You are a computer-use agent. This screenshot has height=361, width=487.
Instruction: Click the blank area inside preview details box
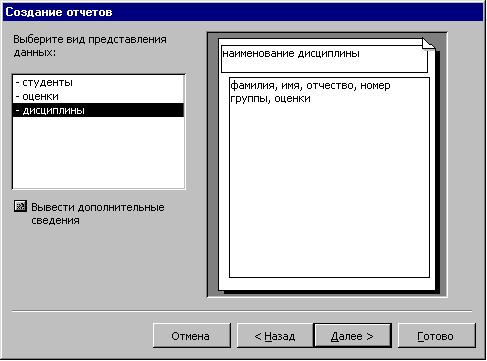329,190
